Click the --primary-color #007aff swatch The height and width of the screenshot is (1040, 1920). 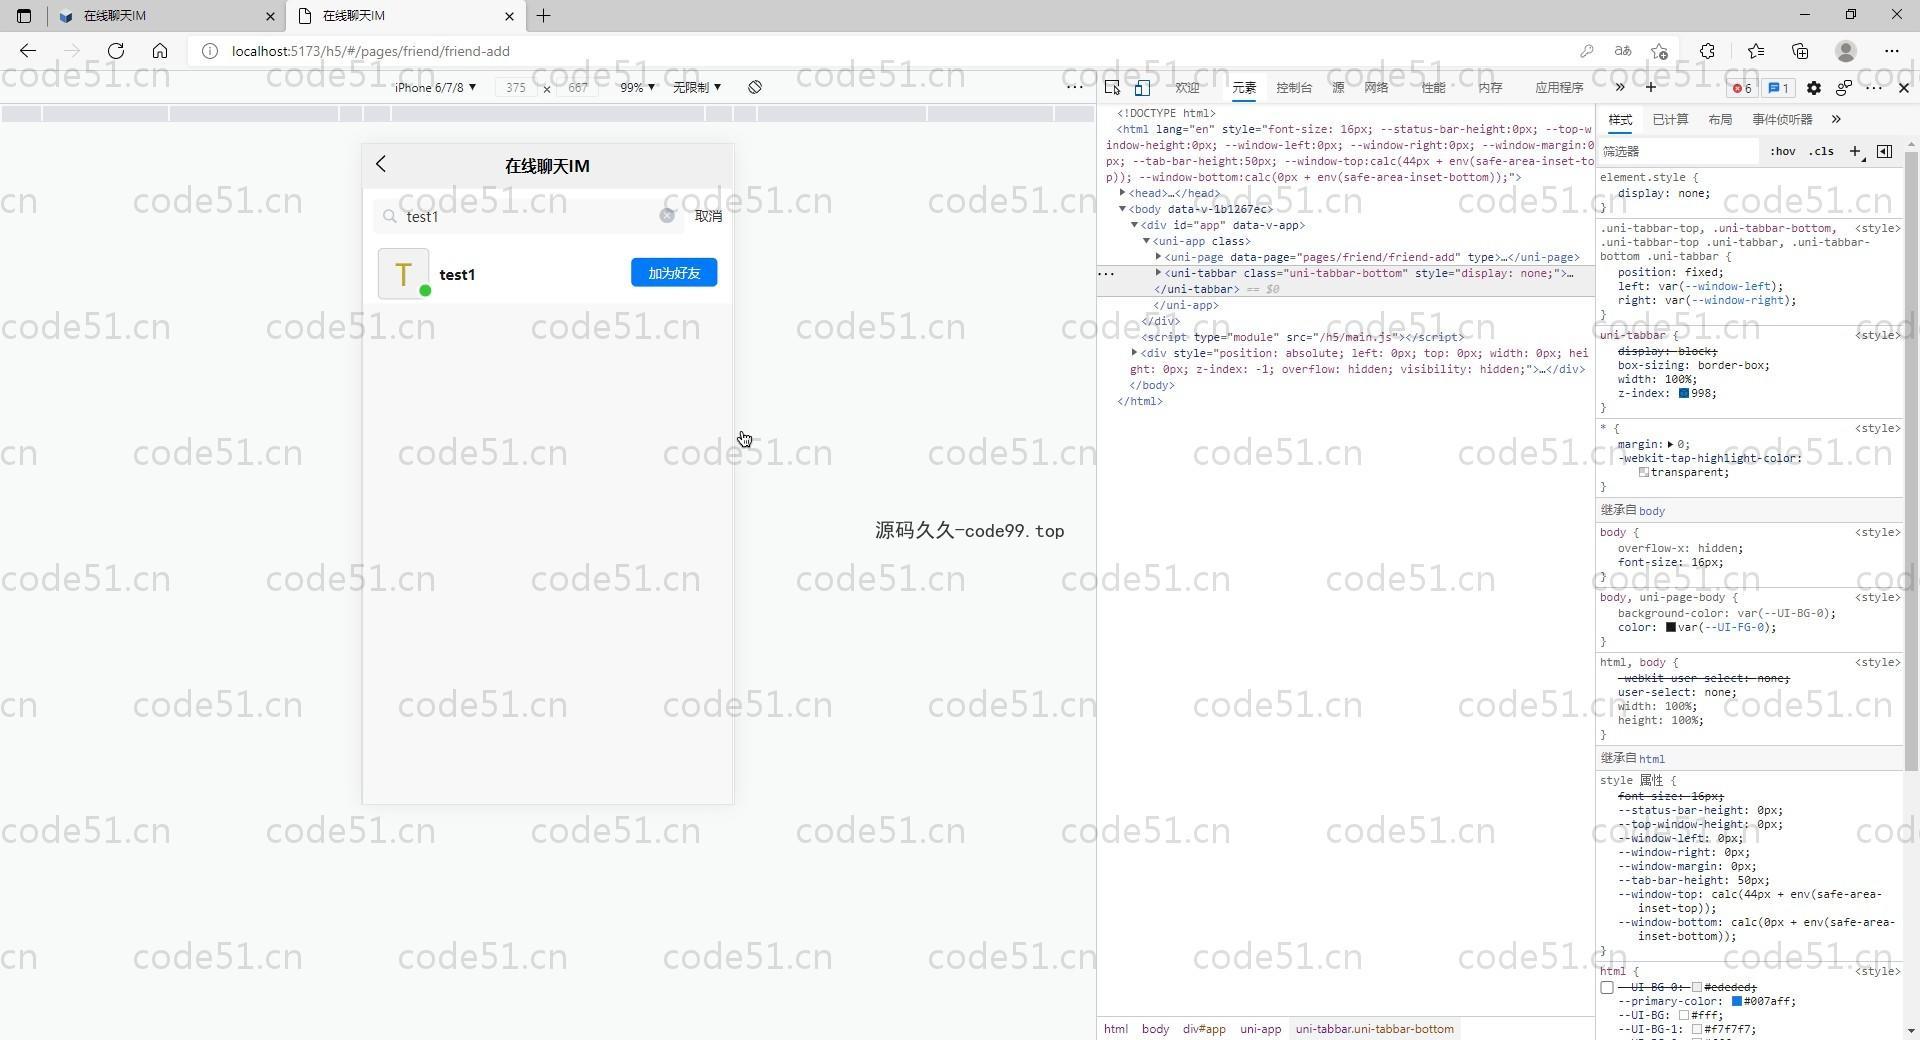pos(1737,1002)
